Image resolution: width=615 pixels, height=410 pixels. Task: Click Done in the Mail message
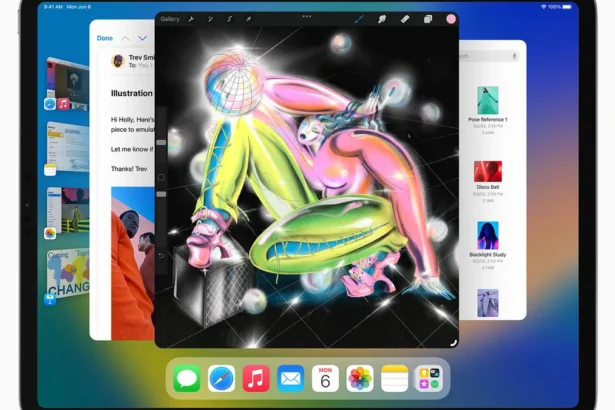coord(104,38)
